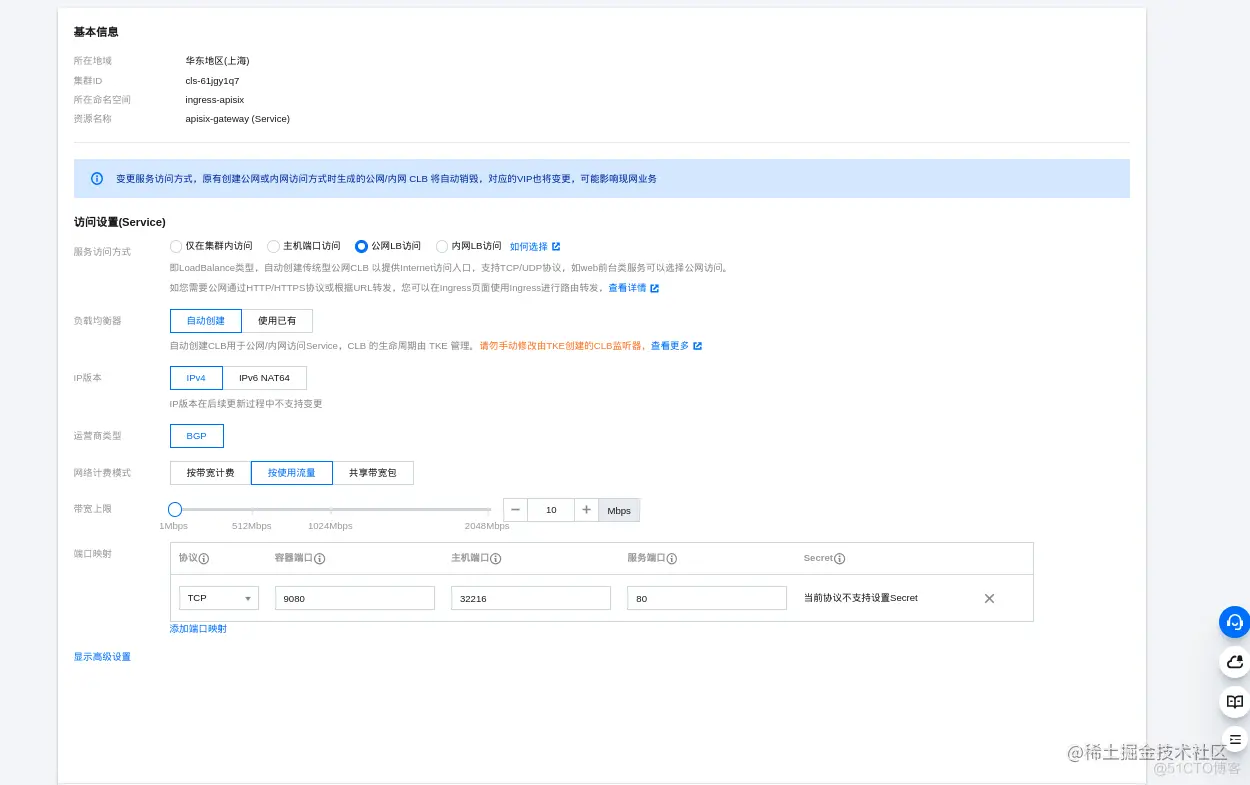This screenshot has height=785, width=1250.
Task: Click external link icon beside 查看更多
Action: (697, 346)
